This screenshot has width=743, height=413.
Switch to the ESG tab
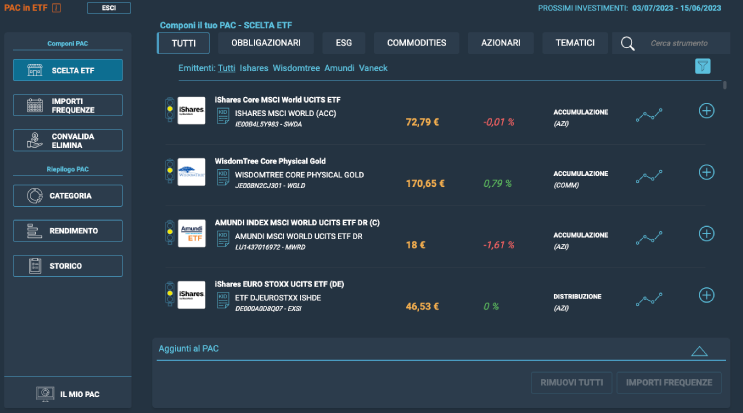(x=344, y=43)
